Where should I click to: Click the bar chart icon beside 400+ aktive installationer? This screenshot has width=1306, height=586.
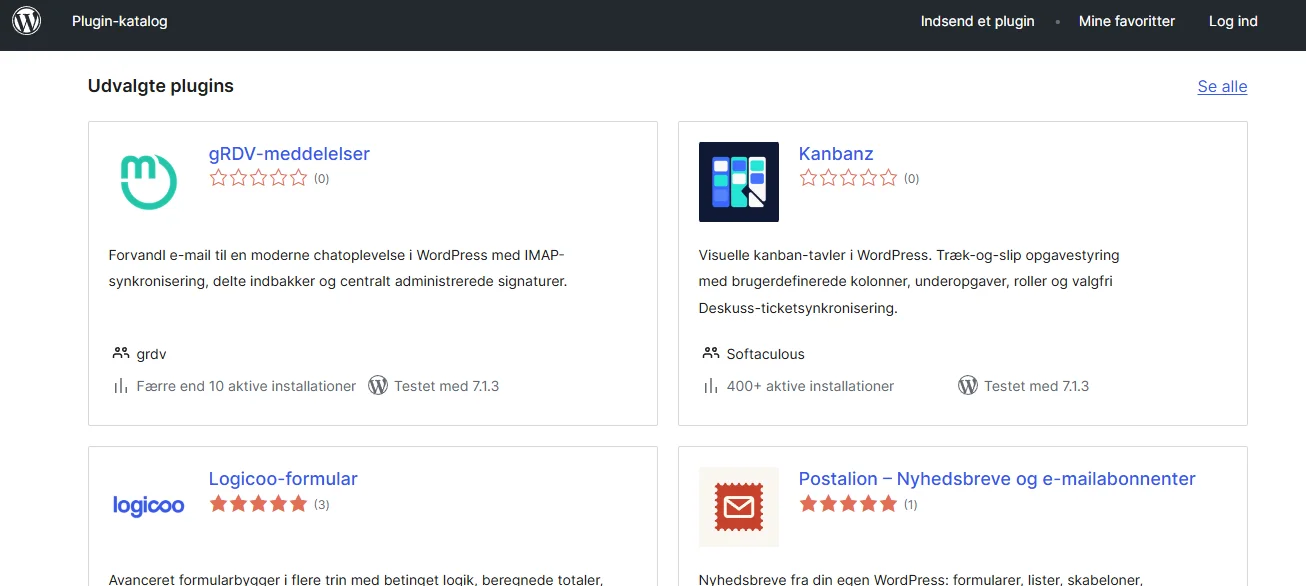point(711,386)
